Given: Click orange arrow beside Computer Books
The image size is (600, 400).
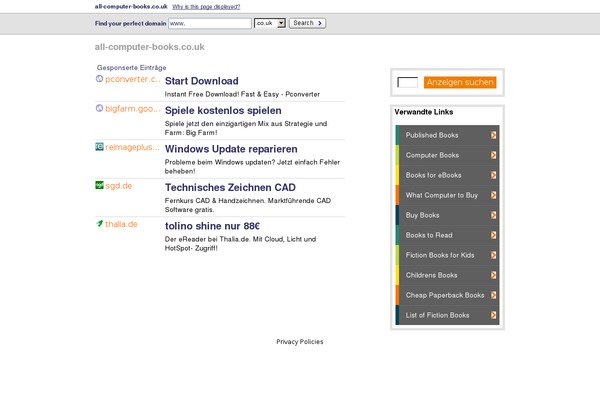Looking at the screenshot, I should 494,155.
